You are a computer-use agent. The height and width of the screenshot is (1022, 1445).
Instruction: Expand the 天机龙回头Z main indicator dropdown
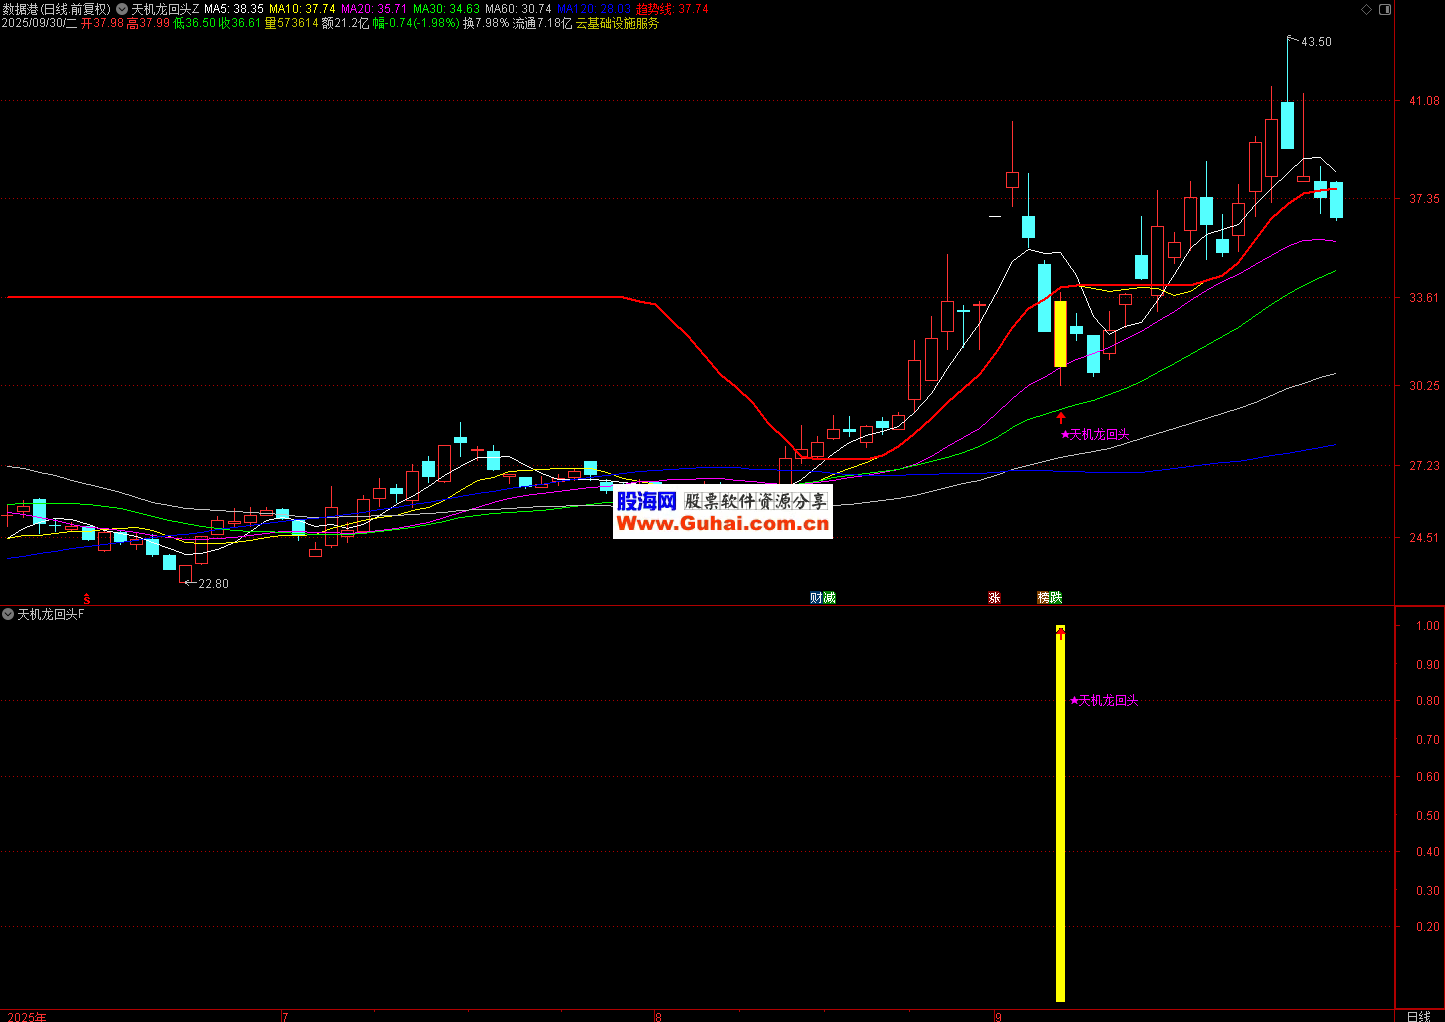(122, 9)
